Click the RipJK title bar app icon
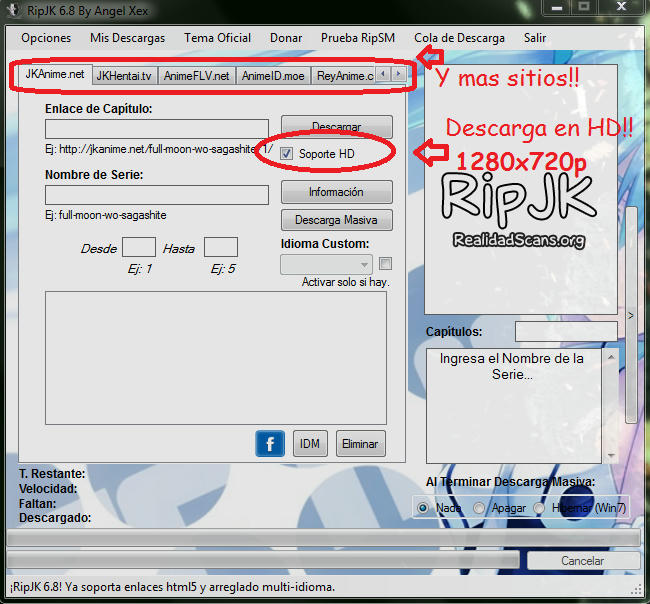Screen dimensions: 650x604 pos(14,10)
